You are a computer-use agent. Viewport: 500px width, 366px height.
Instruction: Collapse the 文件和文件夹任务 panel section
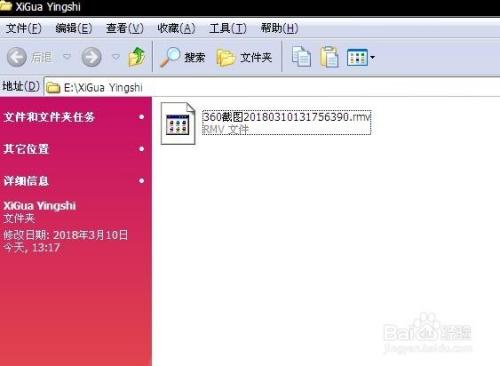click(142, 117)
